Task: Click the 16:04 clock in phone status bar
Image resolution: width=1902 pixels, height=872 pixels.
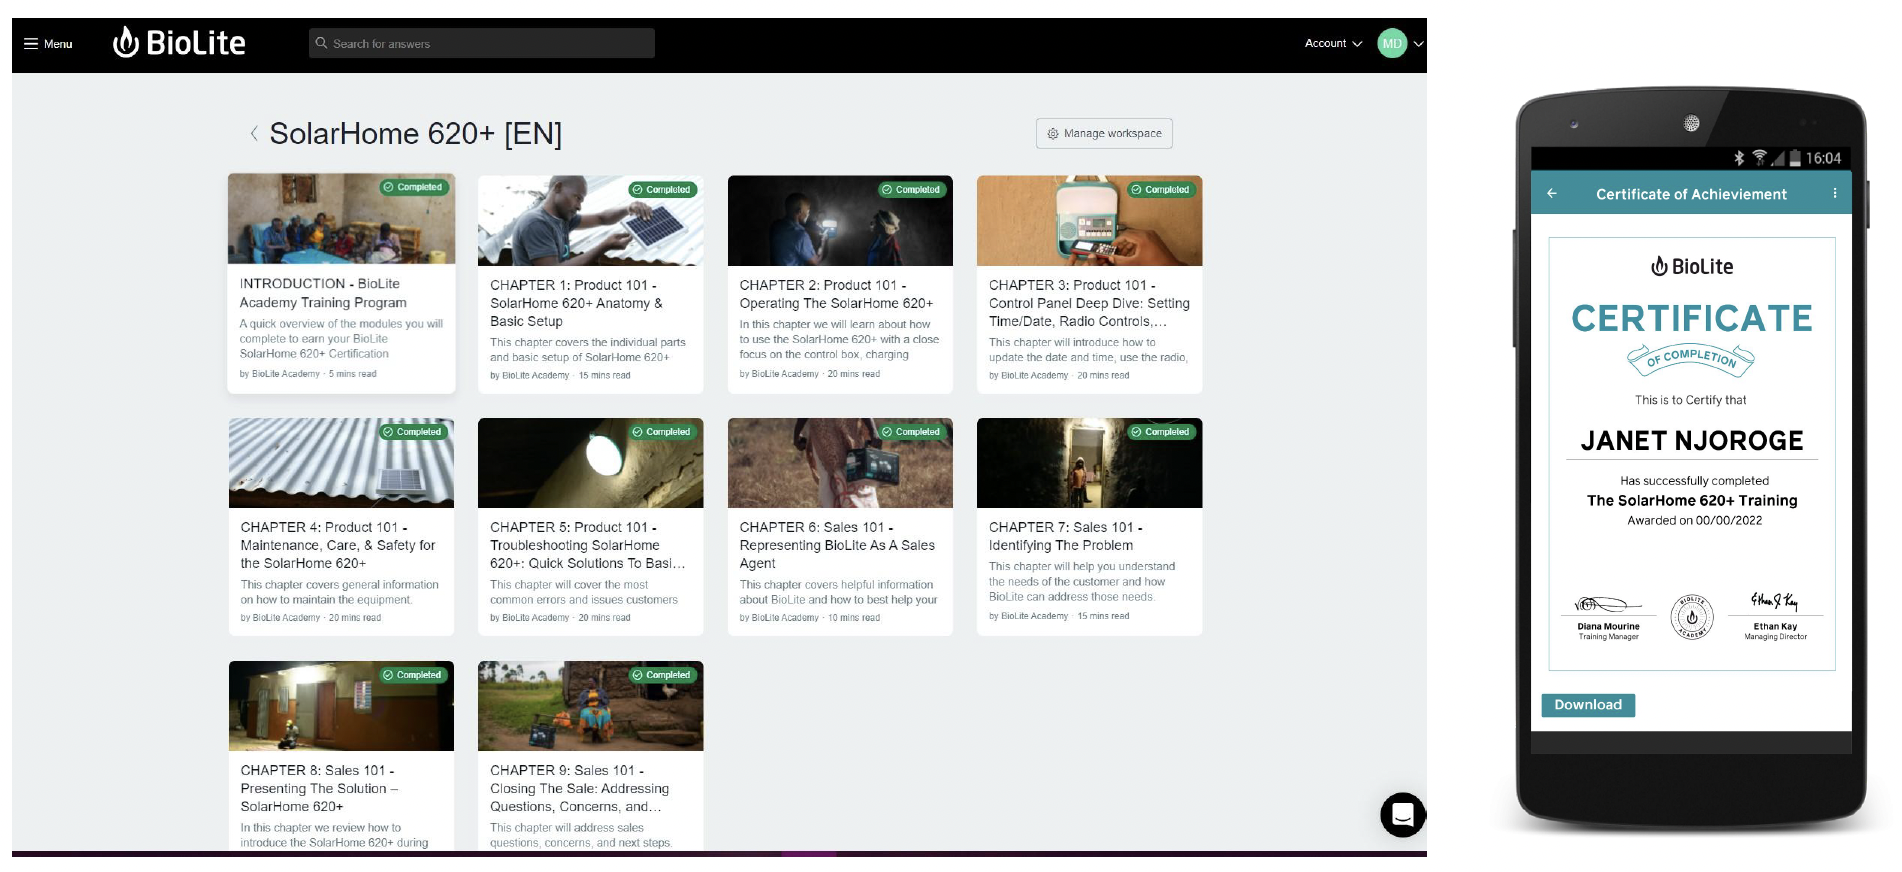Action: pyautogui.click(x=1823, y=158)
